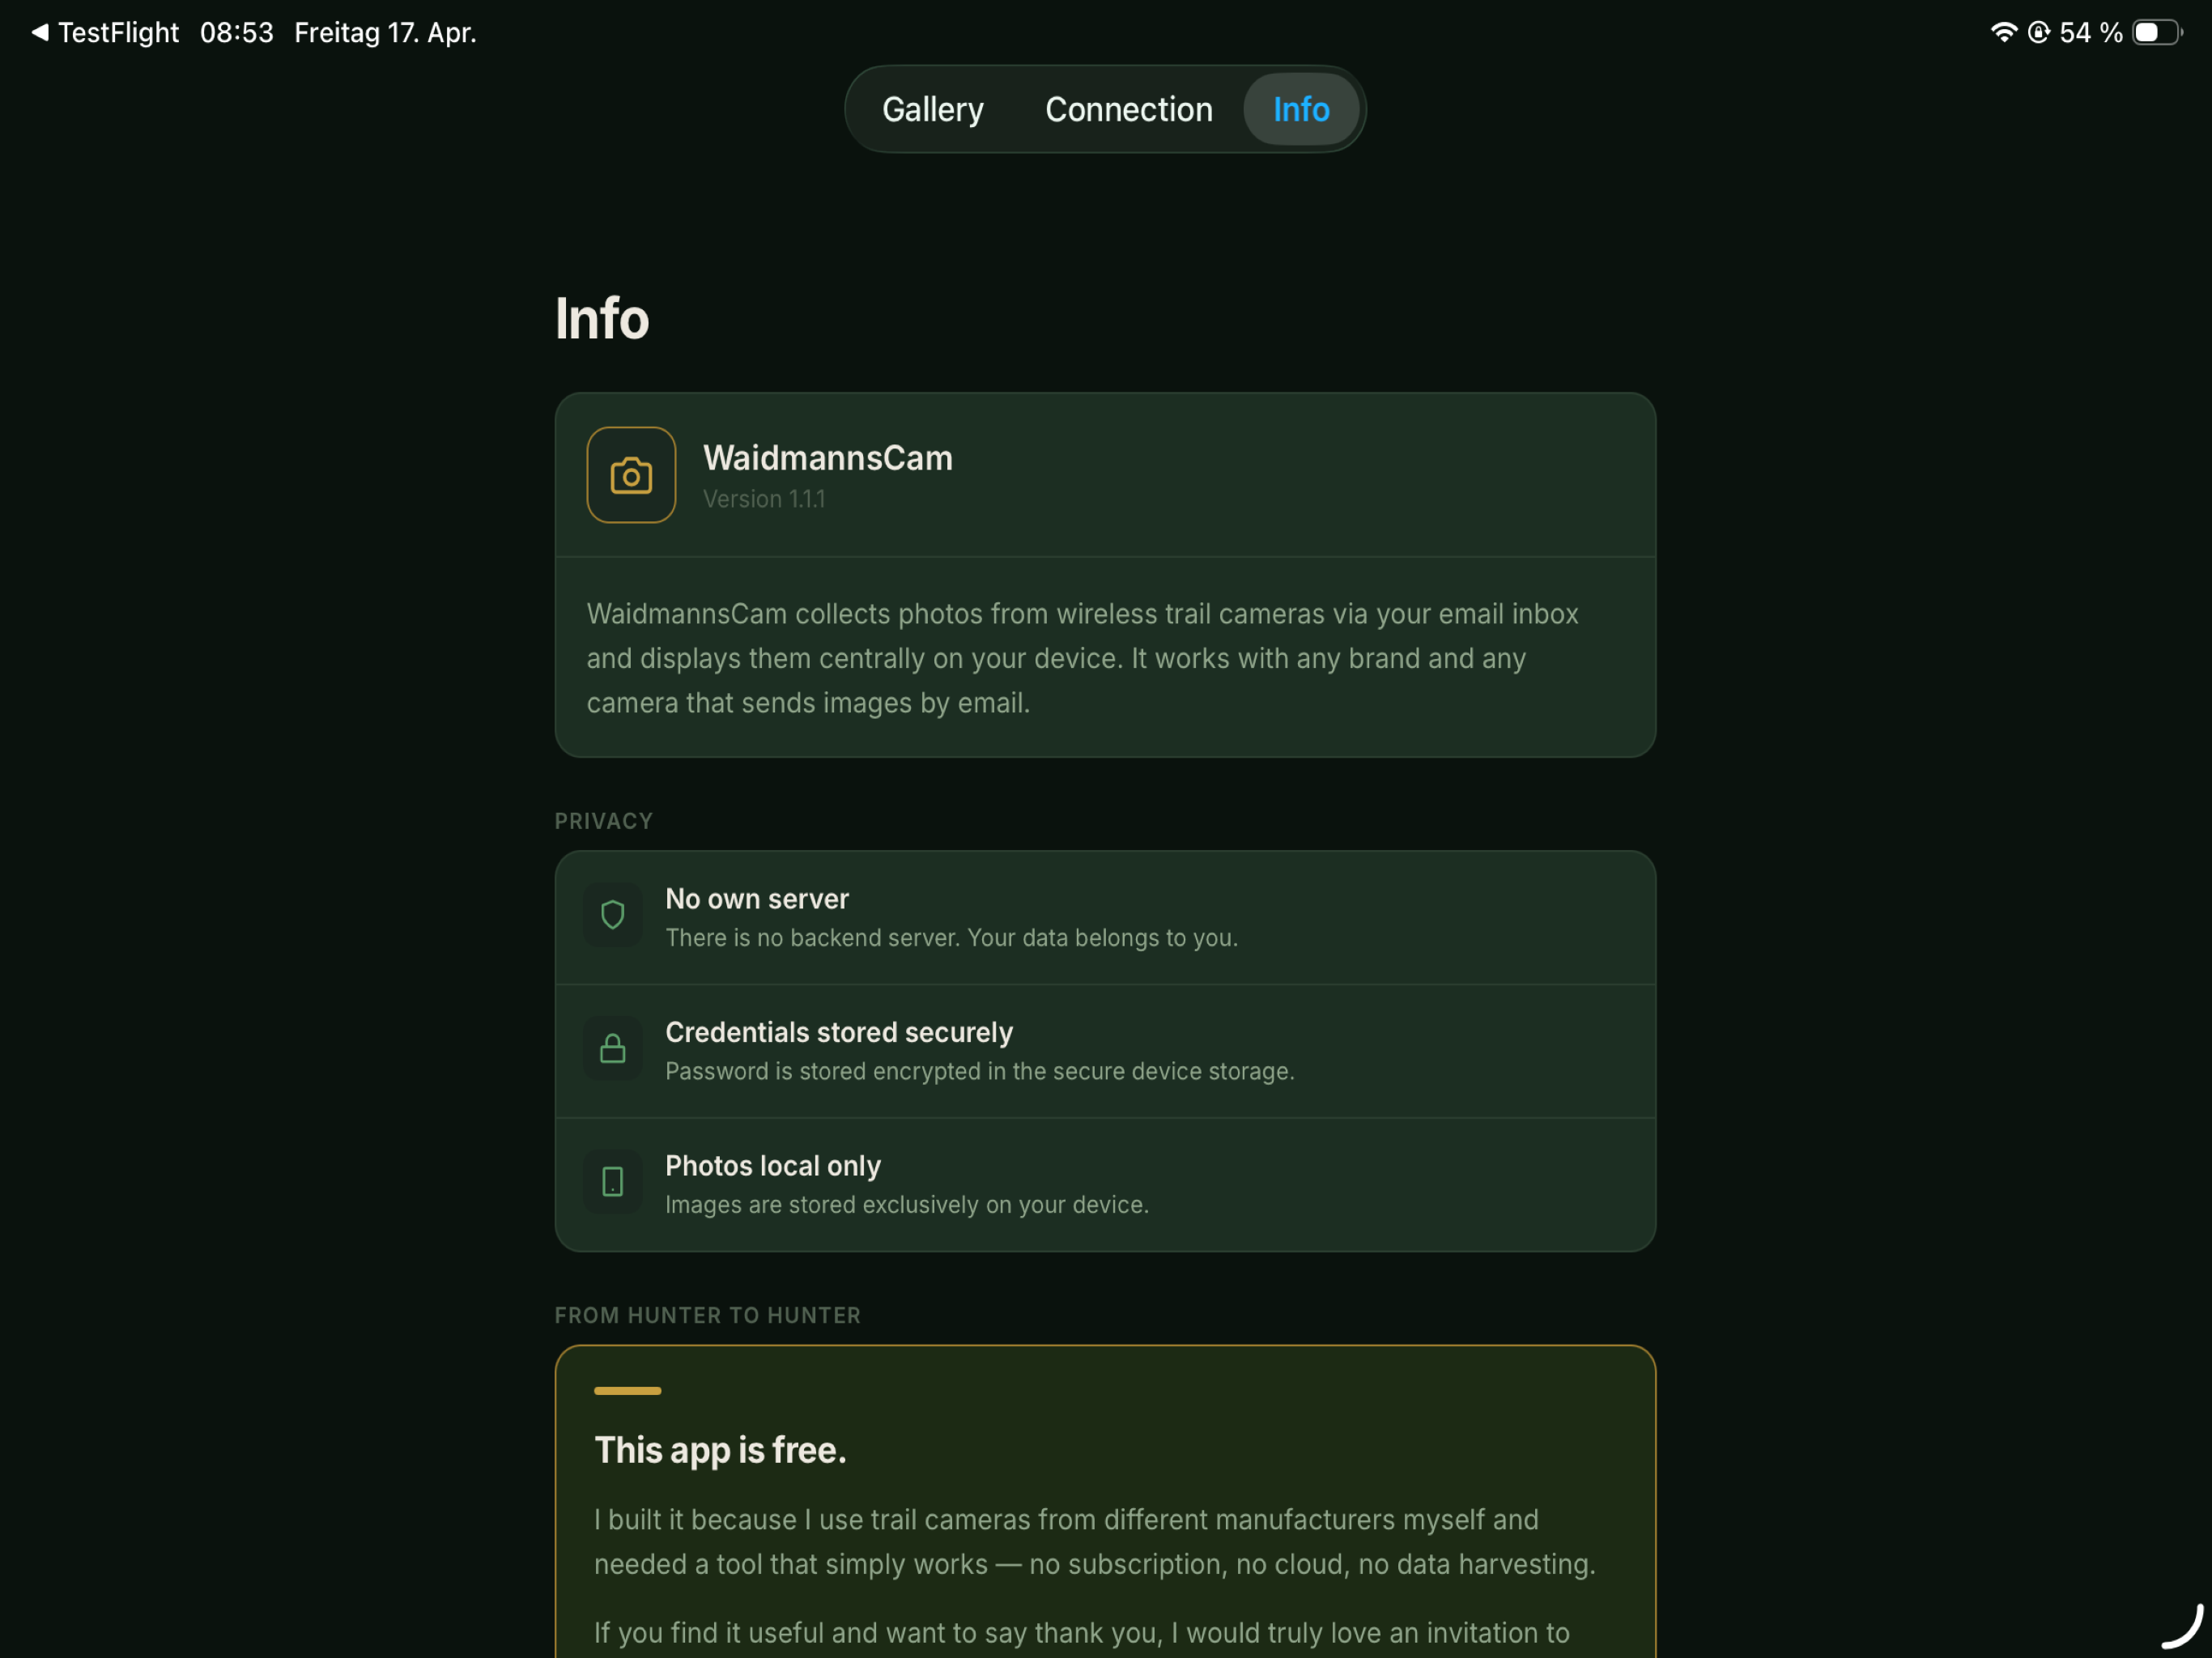Screen dimensions: 2212x1658
Task: Tap the Wi-Fi status icon
Action: tap(2003, 32)
